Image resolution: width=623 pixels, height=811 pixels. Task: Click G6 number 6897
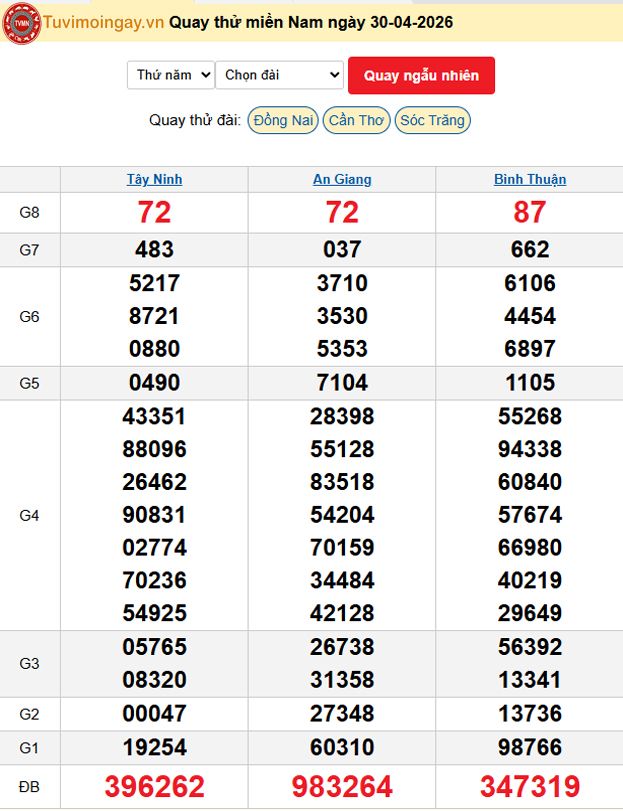530,349
